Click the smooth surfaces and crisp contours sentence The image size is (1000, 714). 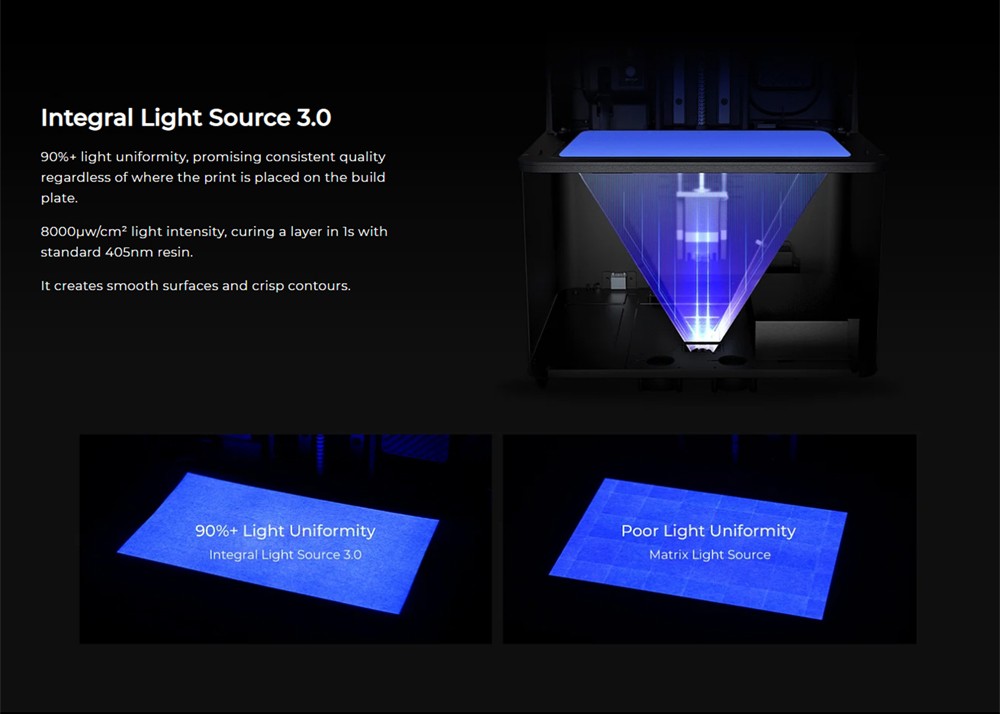tap(196, 286)
